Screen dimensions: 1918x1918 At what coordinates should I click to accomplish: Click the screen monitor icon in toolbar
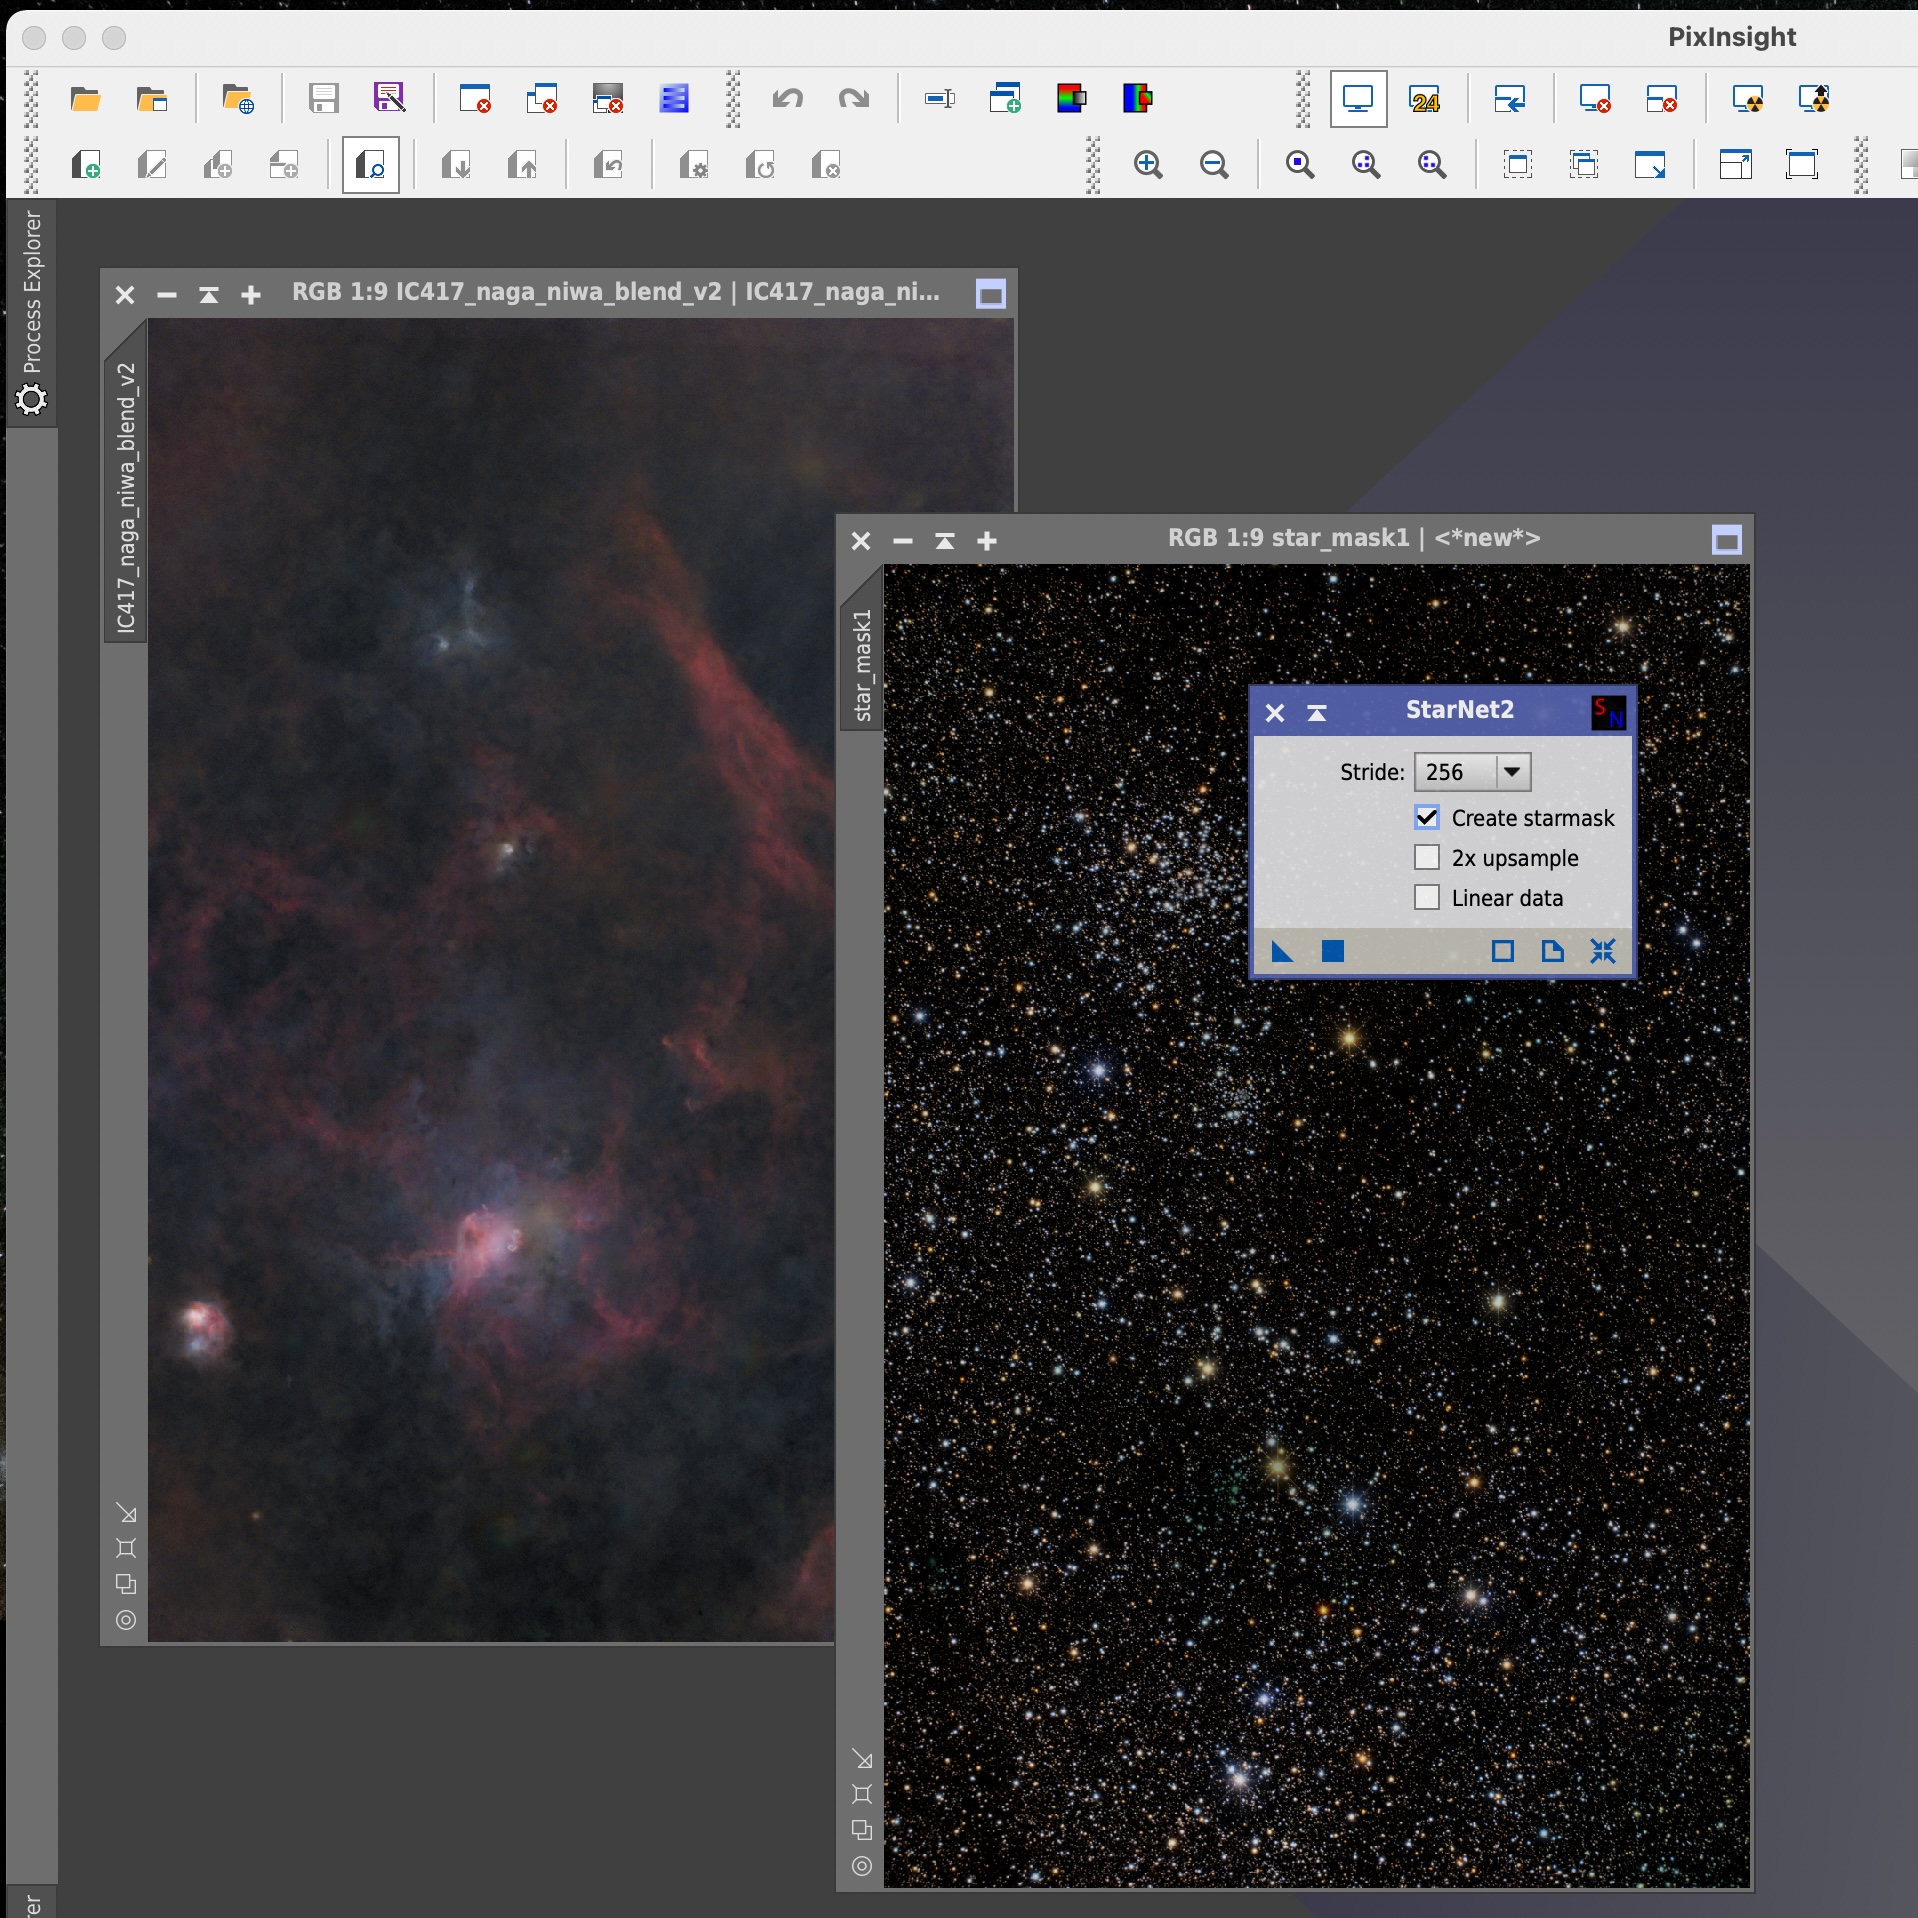[1358, 99]
